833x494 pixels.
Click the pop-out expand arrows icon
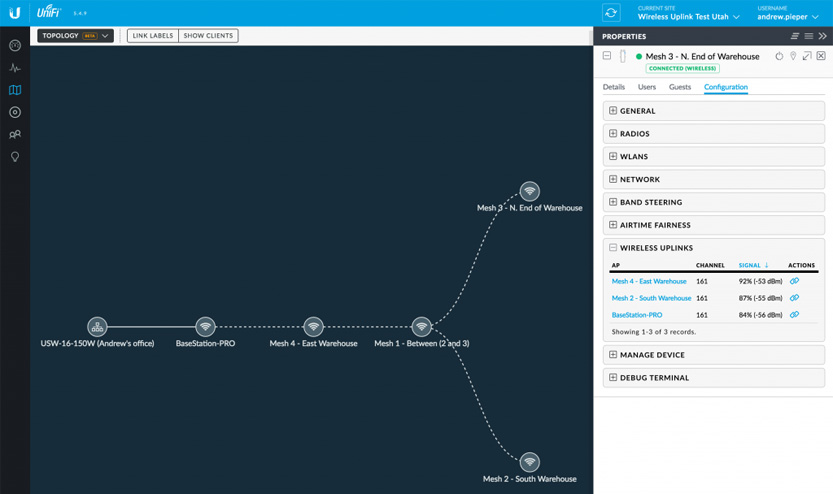click(x=807, y=56)
